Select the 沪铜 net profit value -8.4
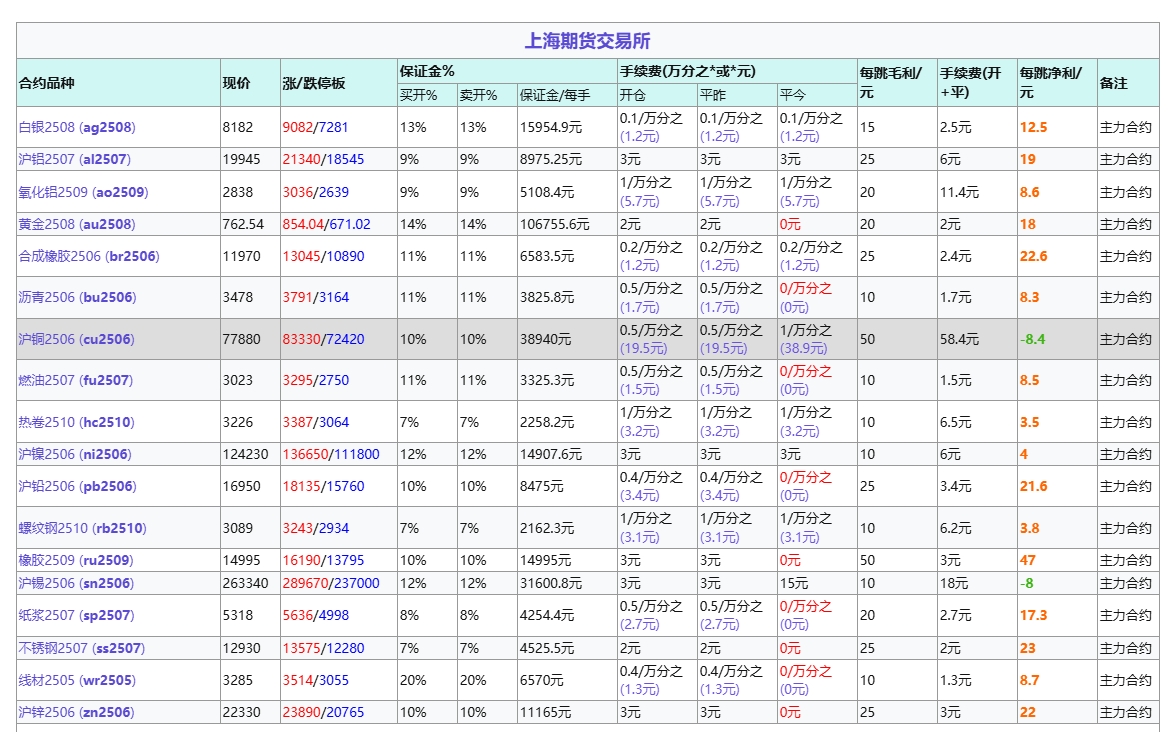 pyautogui.click(x=1032, y=340)
